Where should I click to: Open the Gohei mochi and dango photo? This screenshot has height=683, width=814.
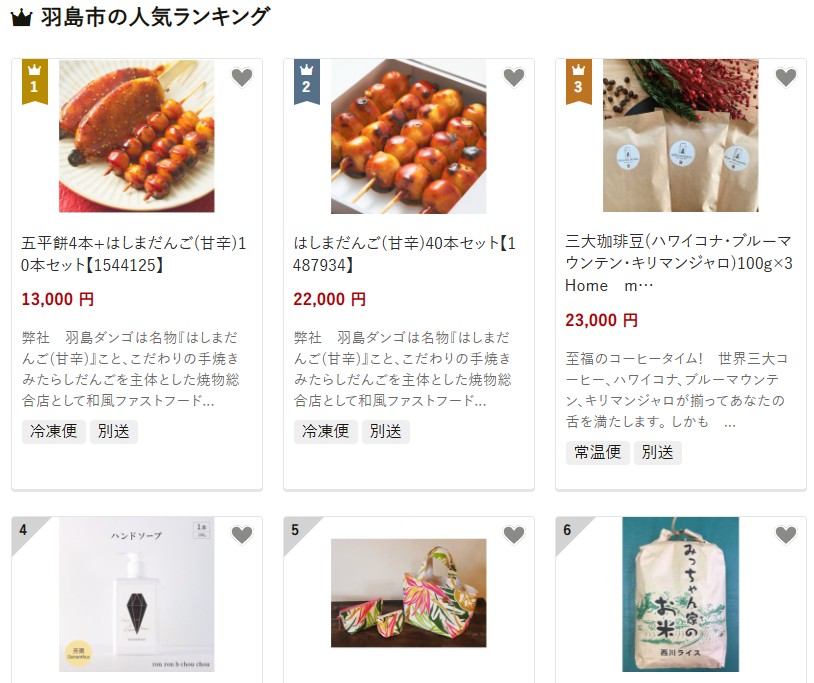(137, 135)
